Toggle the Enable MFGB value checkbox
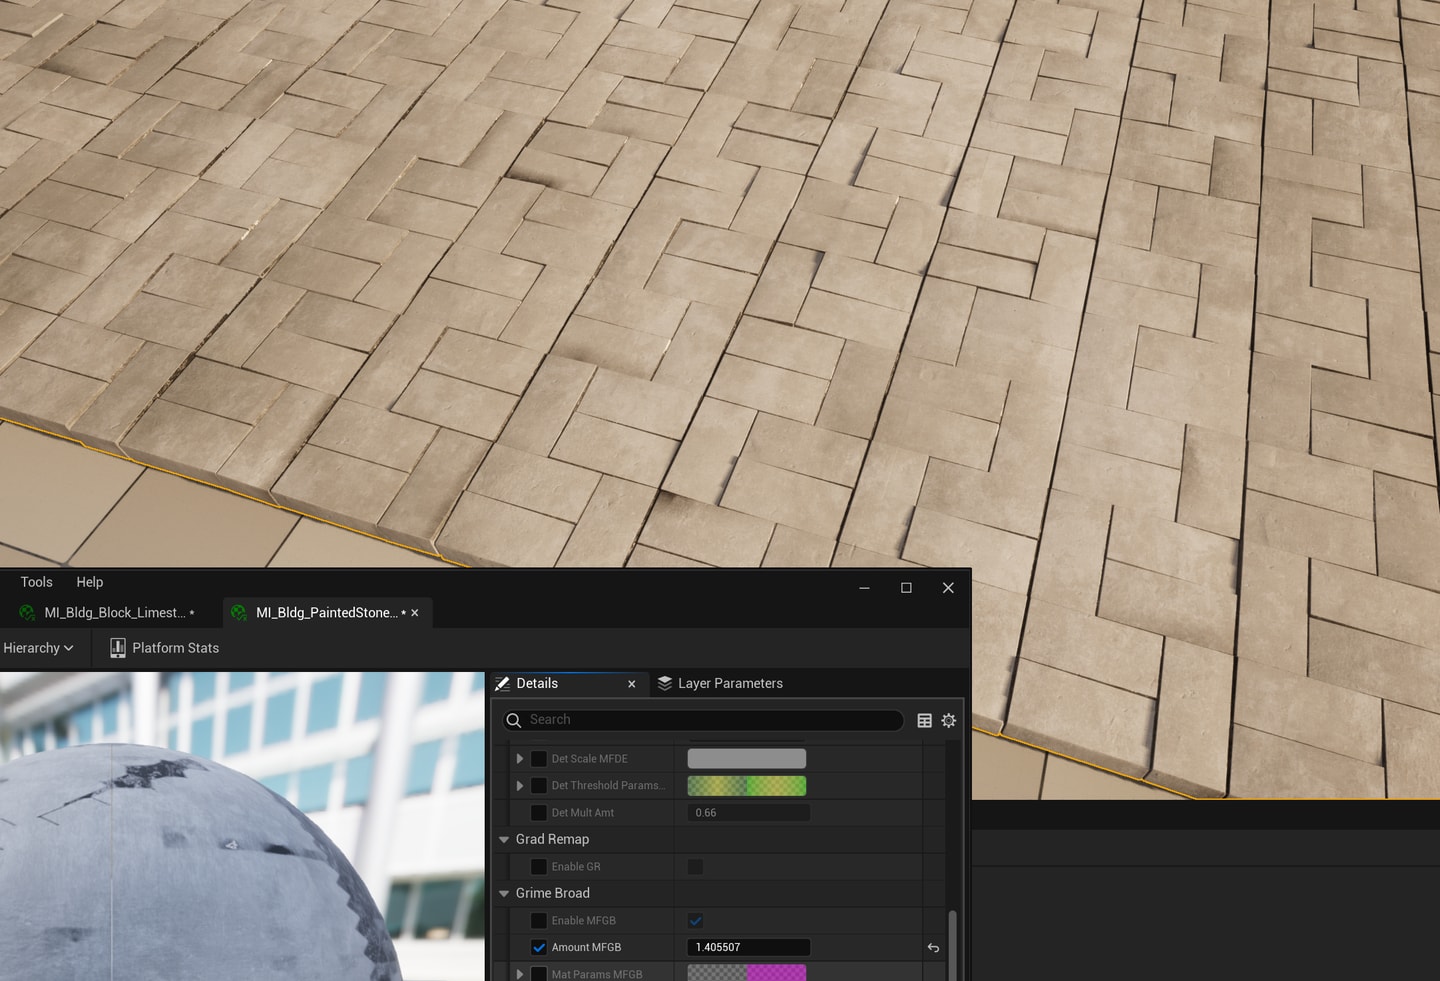This screenshot has height=981, width=1440. click(695, 921)
